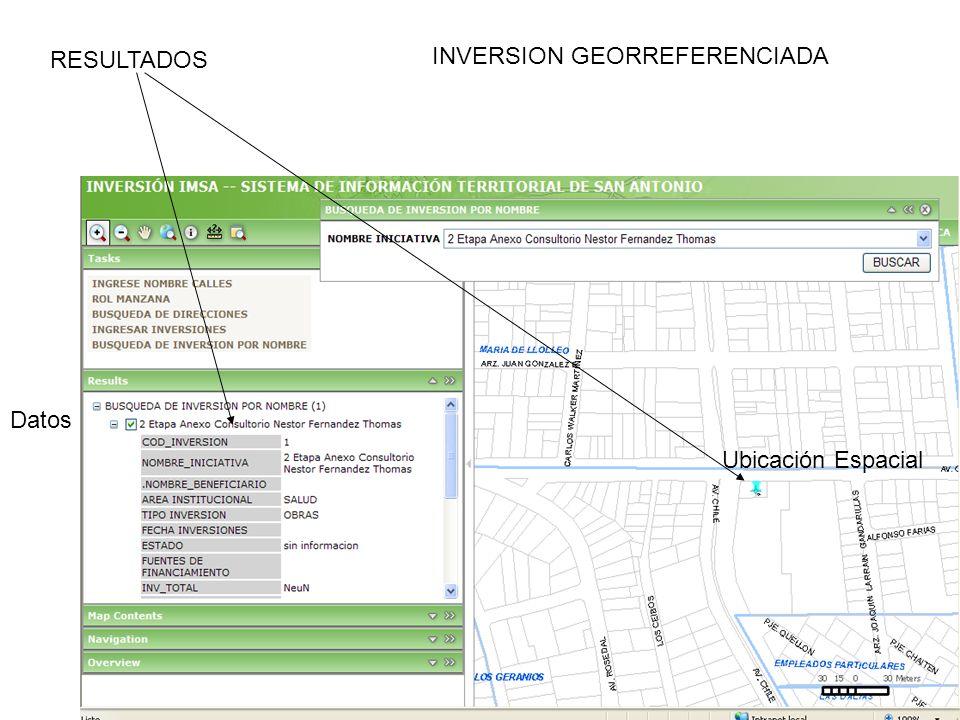
Task: Click the cyan pushpin marker on map
Action: point(757,488)
